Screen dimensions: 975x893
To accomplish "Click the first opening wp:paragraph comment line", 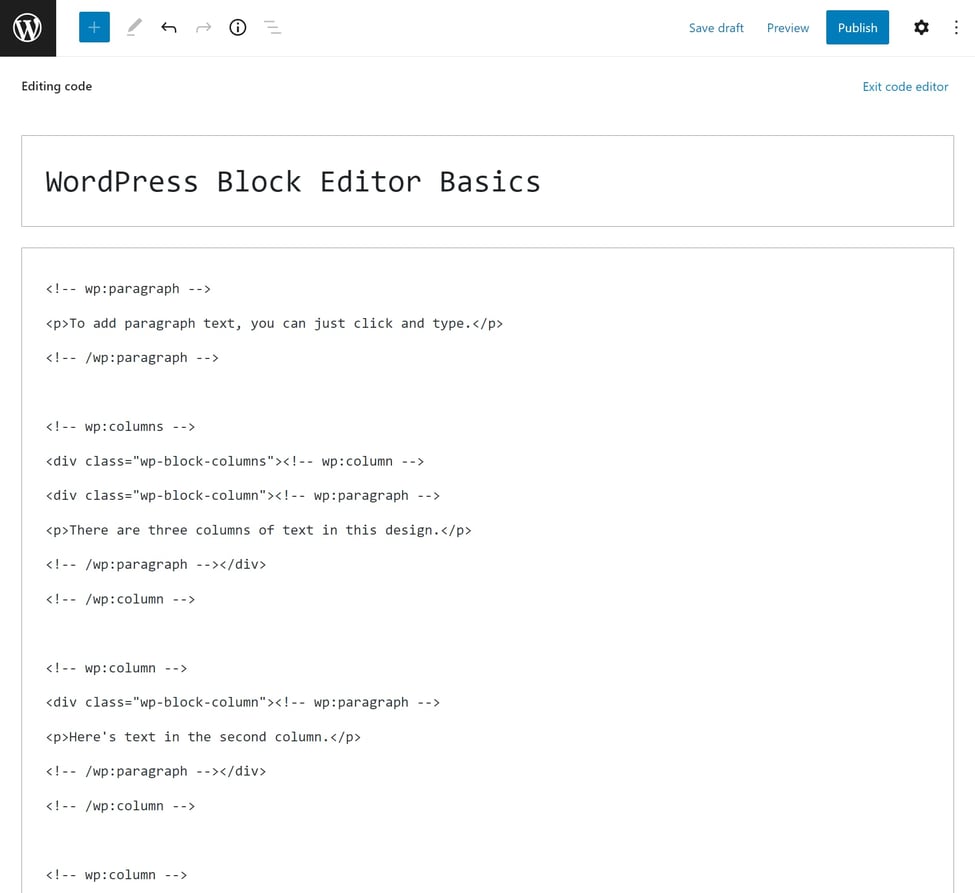I will click(128, 289).
